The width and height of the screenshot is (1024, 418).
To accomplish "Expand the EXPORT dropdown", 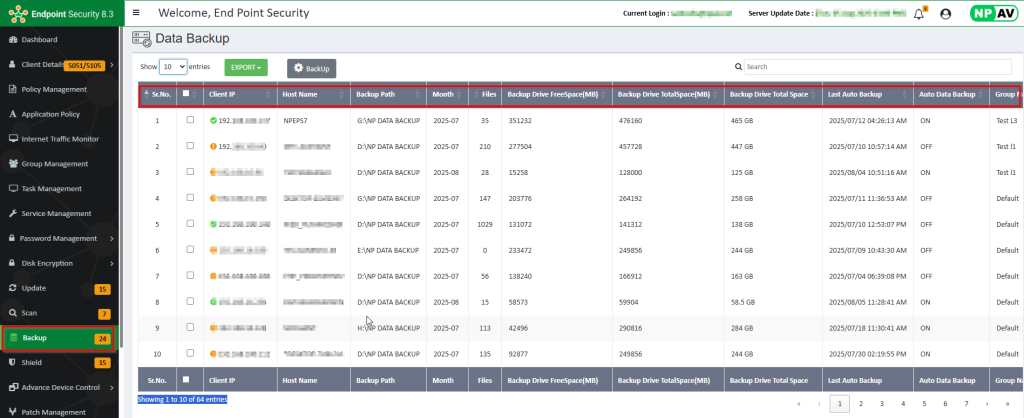I will point(246,67).
